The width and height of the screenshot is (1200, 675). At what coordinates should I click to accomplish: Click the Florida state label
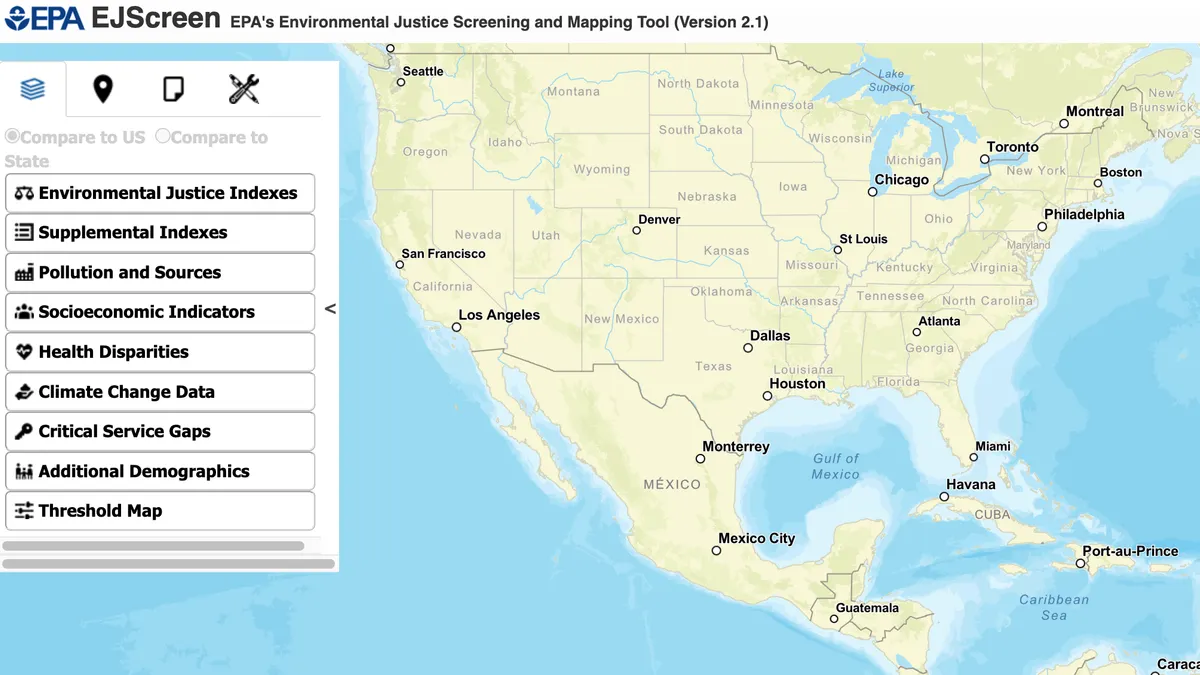click(898, 382)
